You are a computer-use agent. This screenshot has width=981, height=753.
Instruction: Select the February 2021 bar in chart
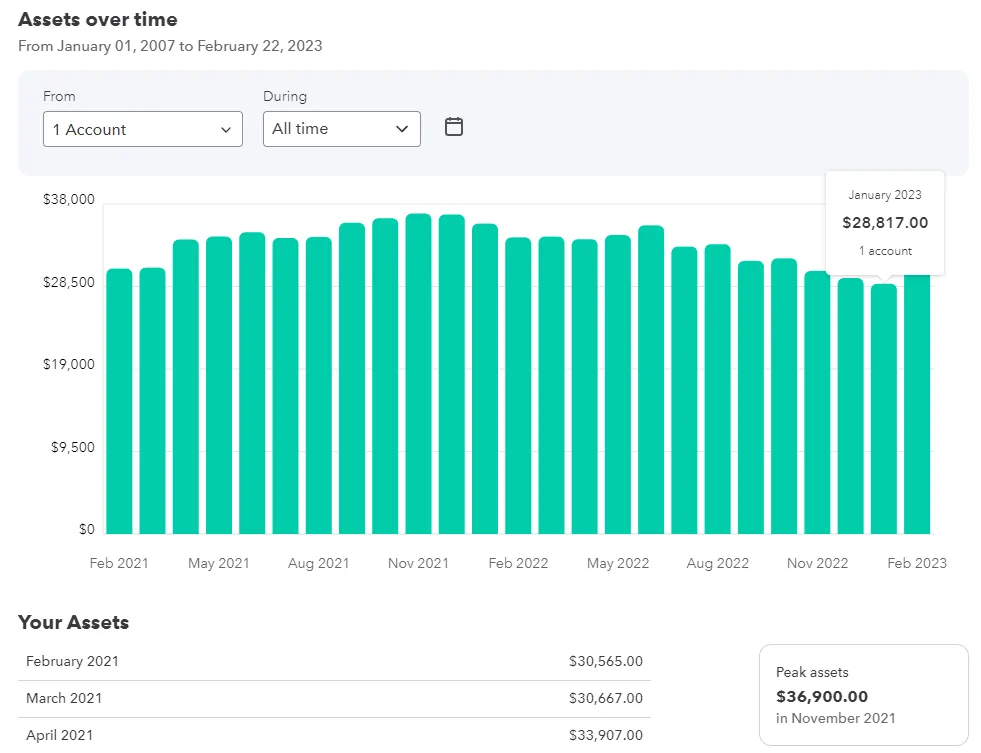tap(119, 401)
